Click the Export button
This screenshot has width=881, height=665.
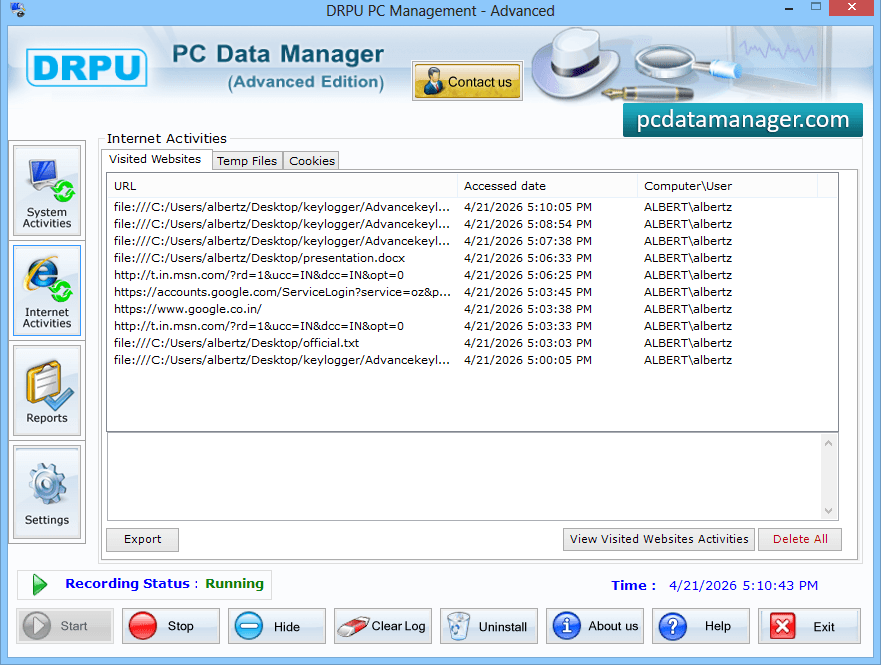click(x=143, y=539)
